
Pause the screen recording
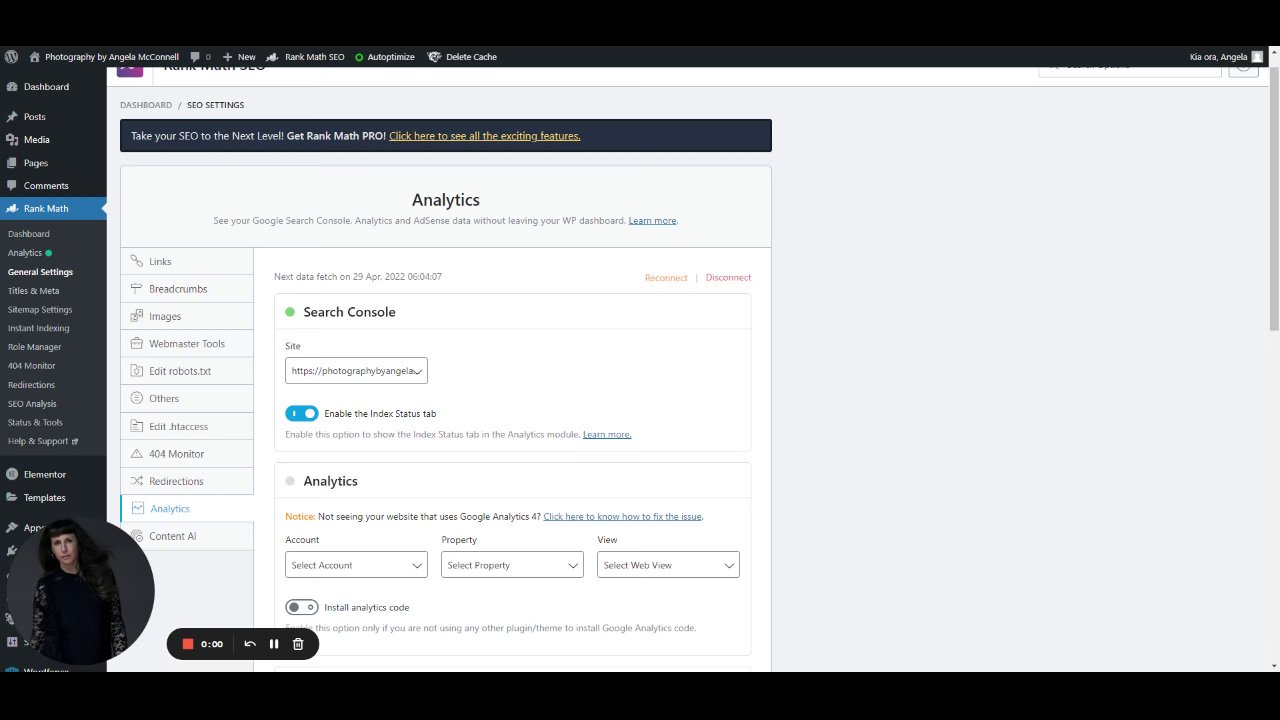274,644
